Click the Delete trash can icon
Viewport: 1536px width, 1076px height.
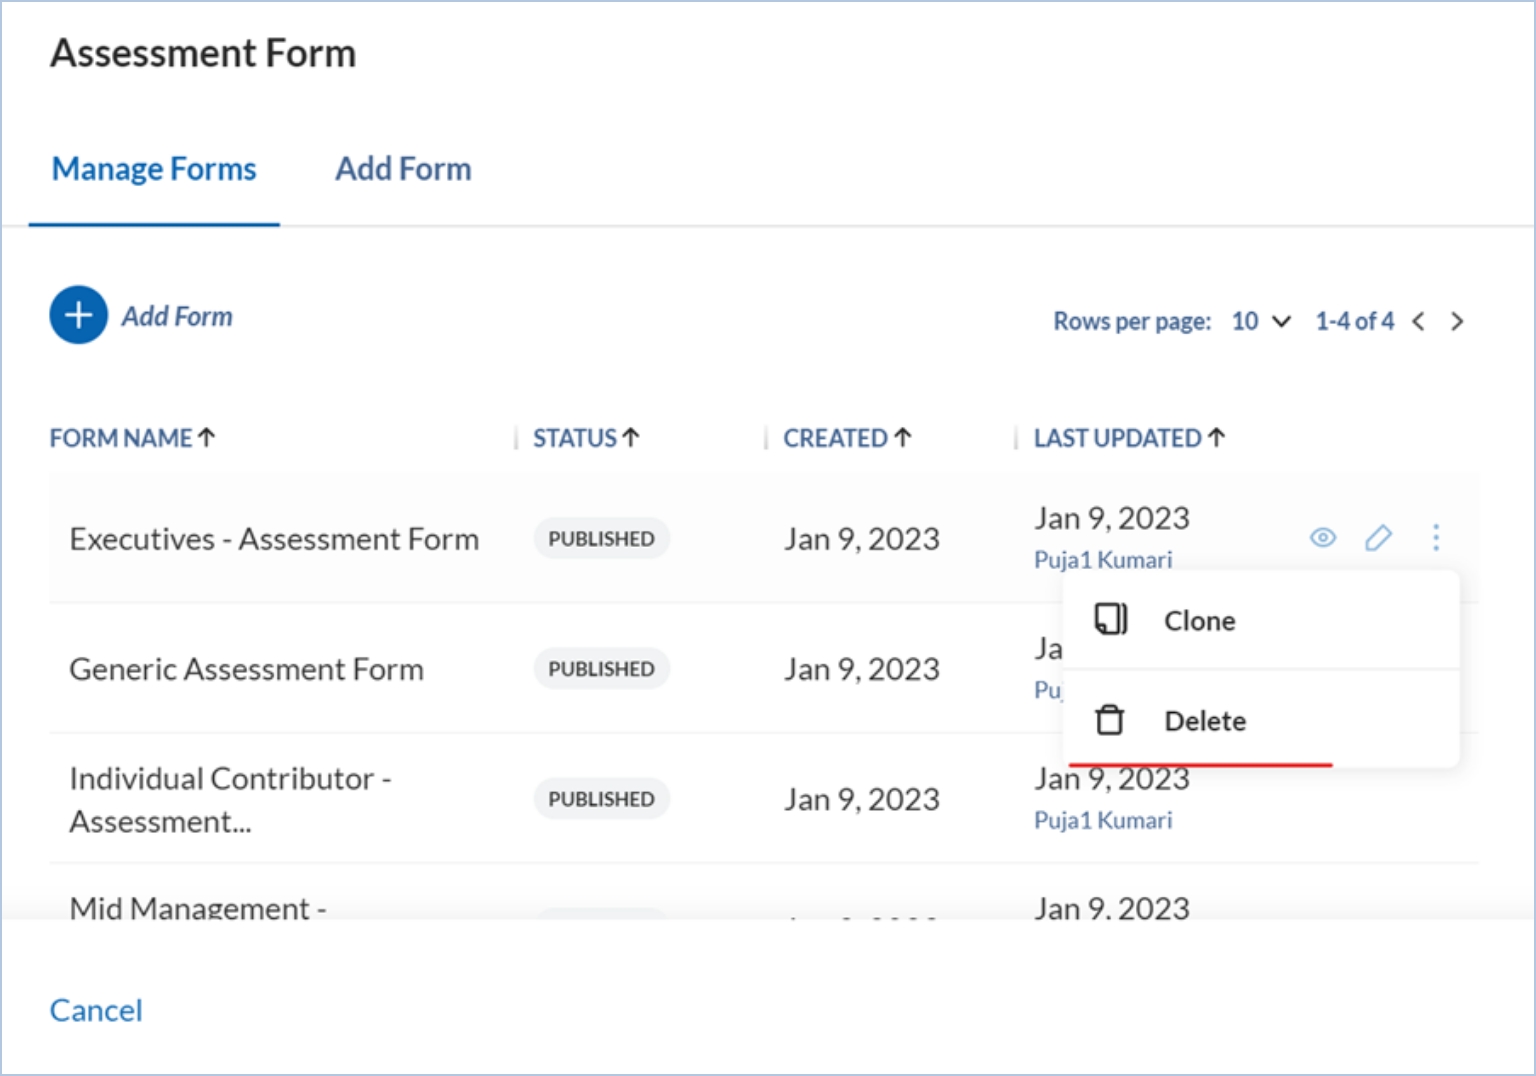point(1109,720)
